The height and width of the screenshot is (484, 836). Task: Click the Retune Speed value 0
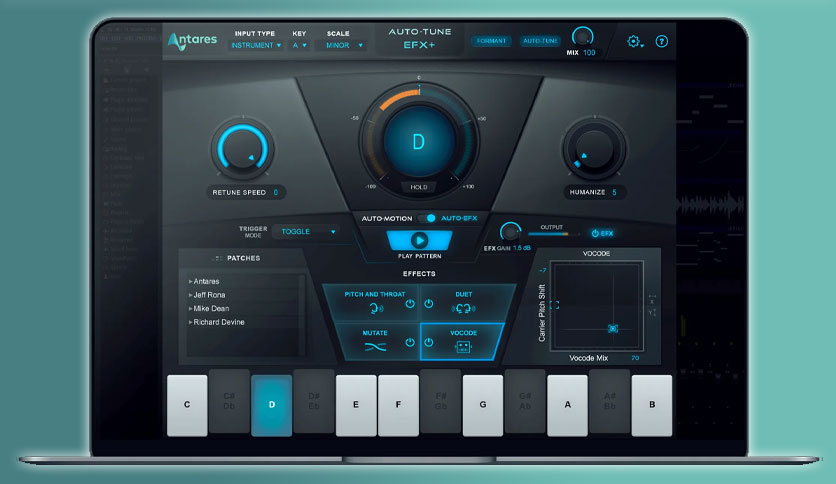[x=276, y=192]
